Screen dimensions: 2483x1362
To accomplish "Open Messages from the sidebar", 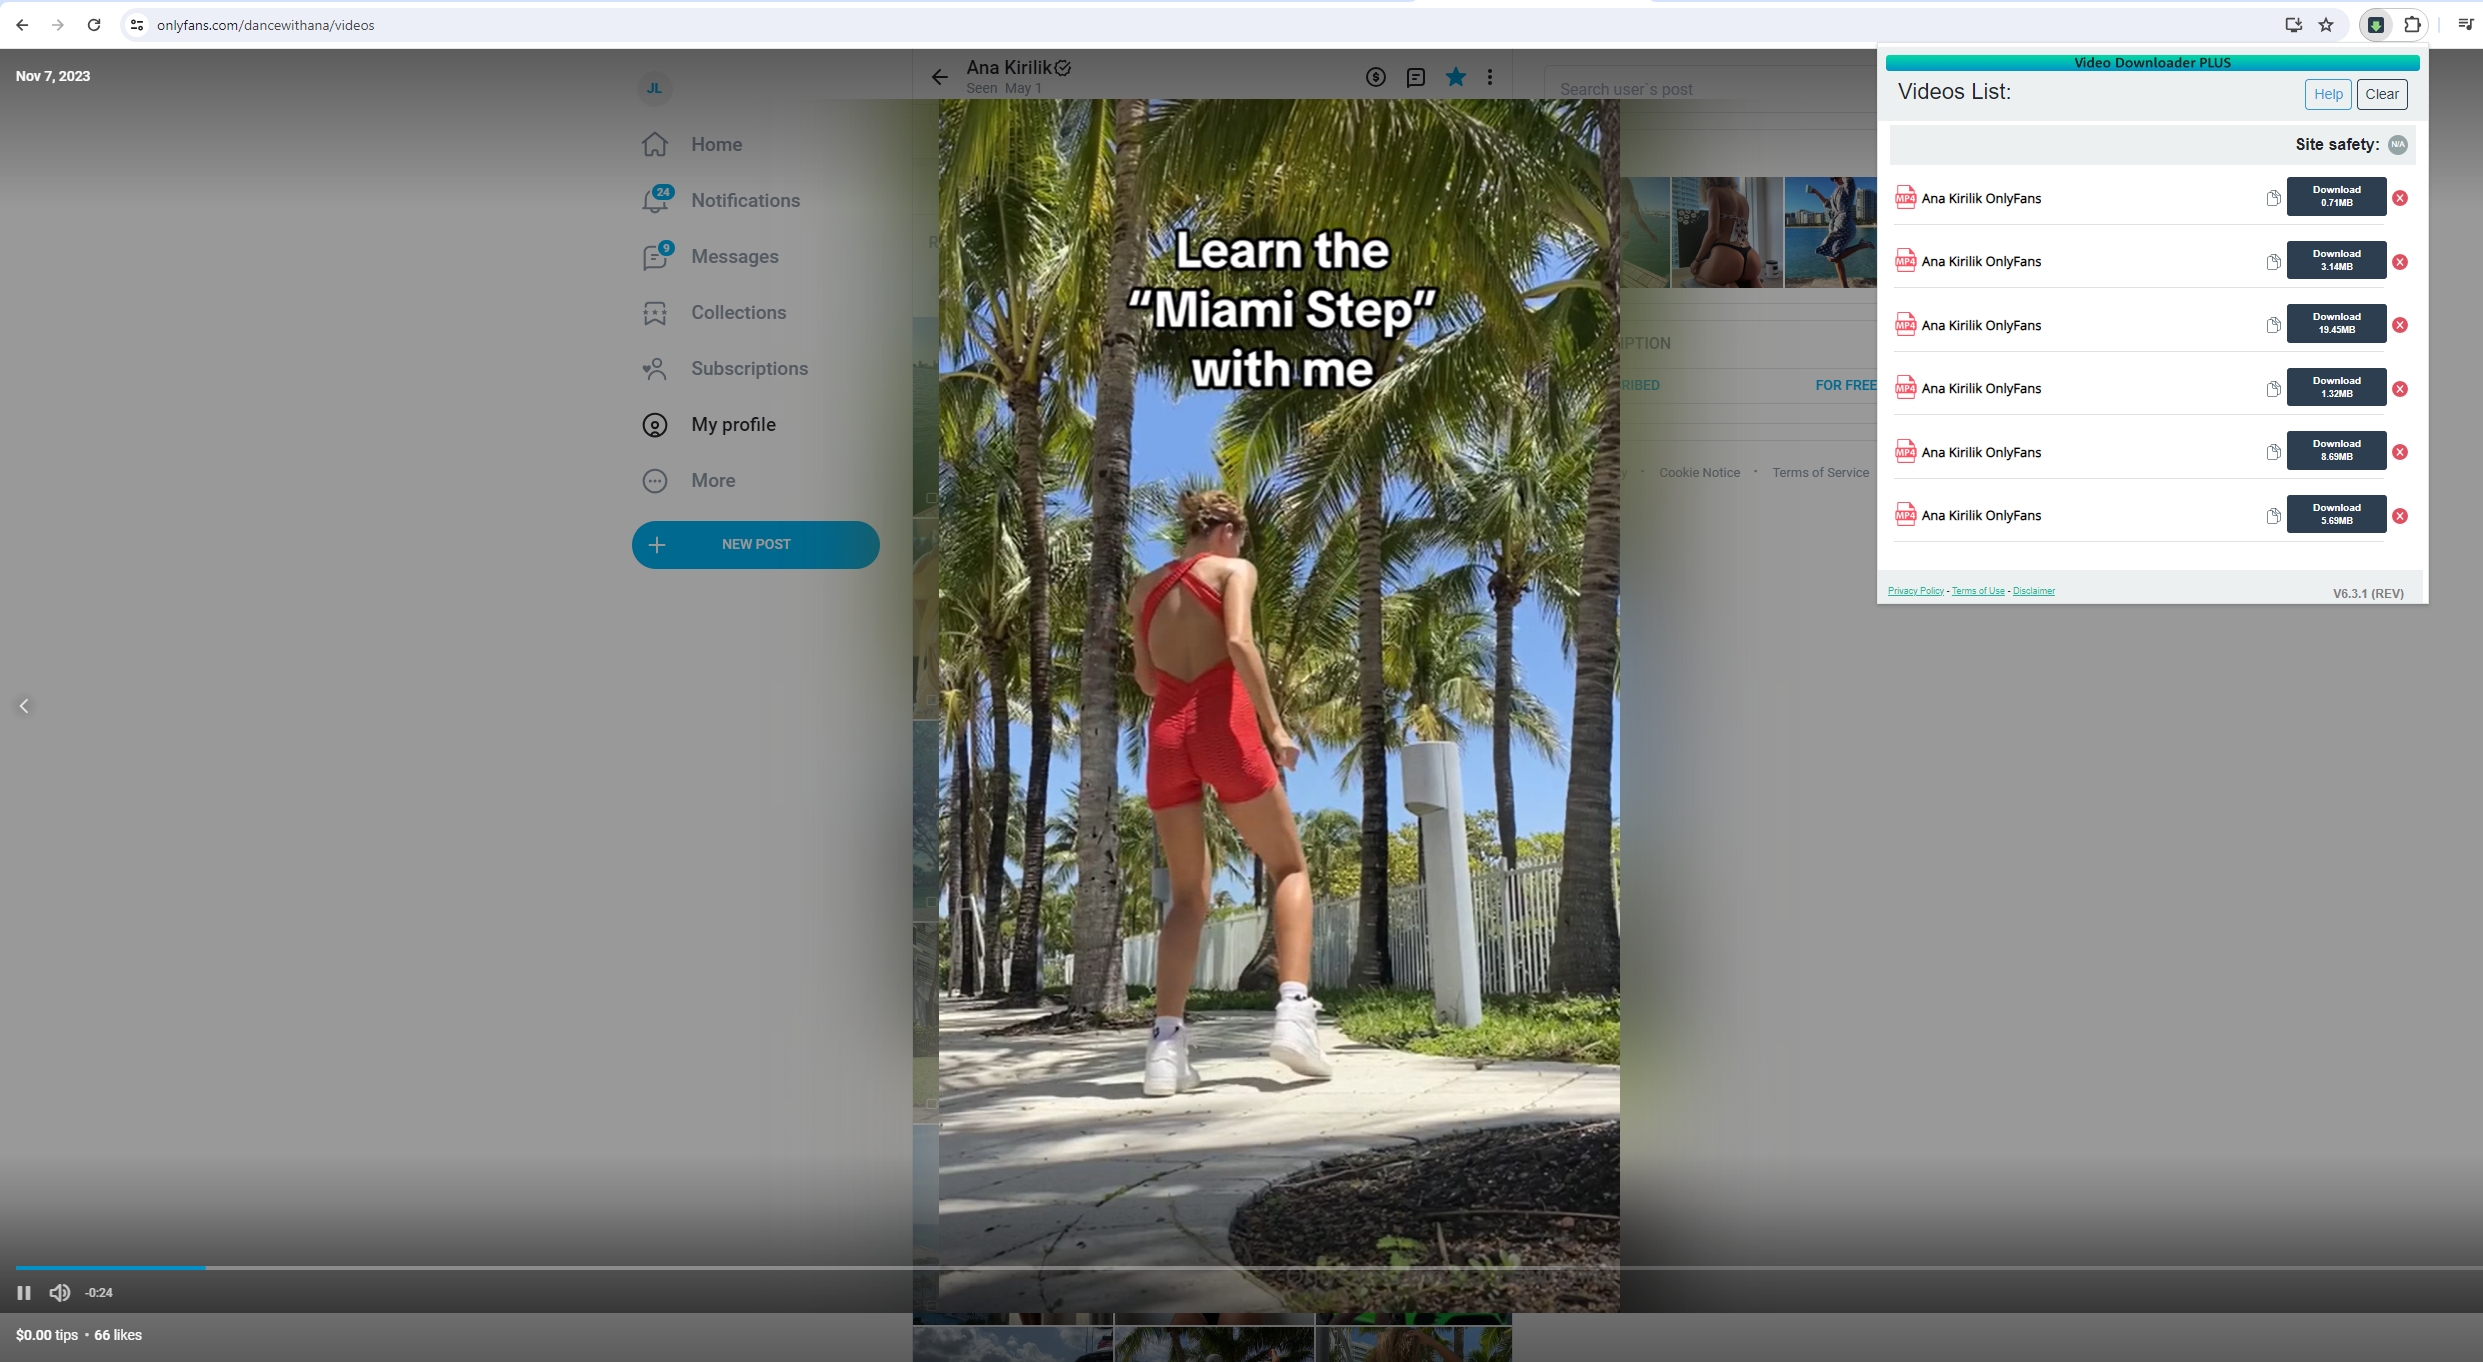I will pos(734,257).
